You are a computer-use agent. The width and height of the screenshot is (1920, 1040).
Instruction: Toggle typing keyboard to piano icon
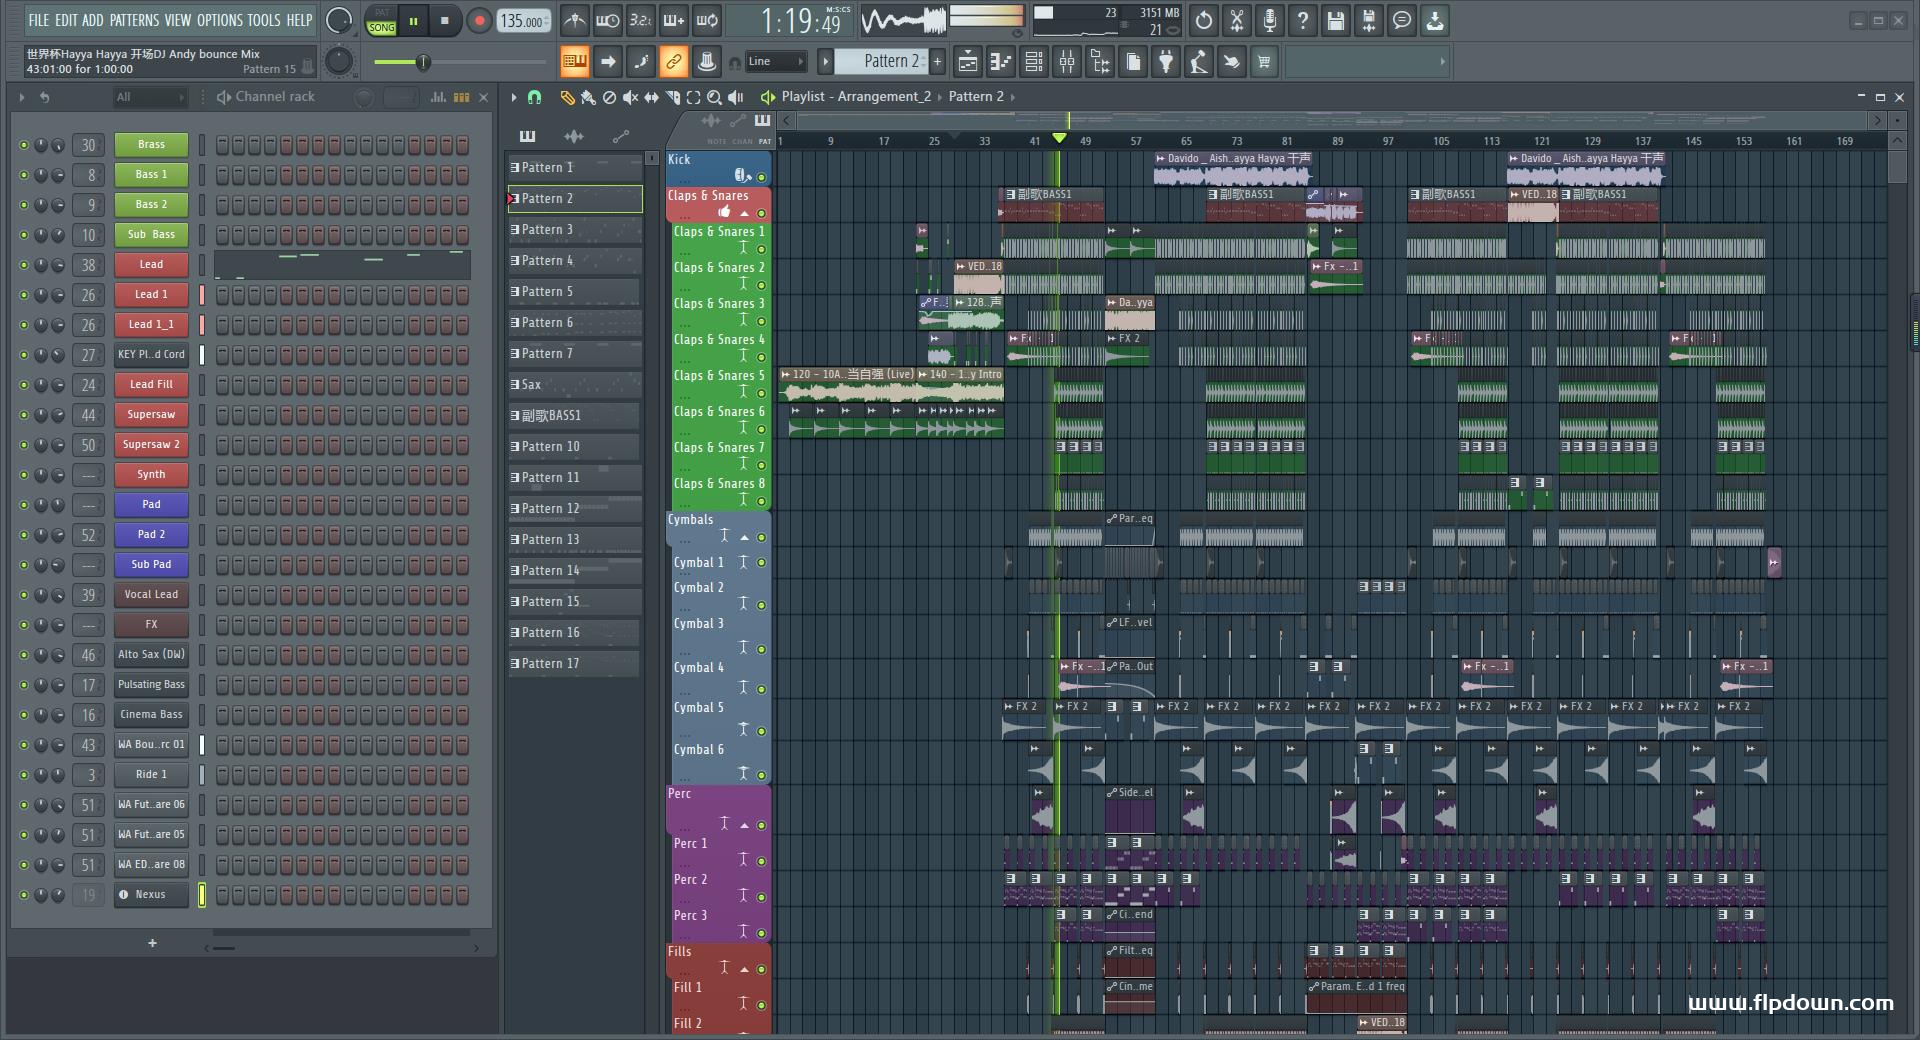point(575,62)
